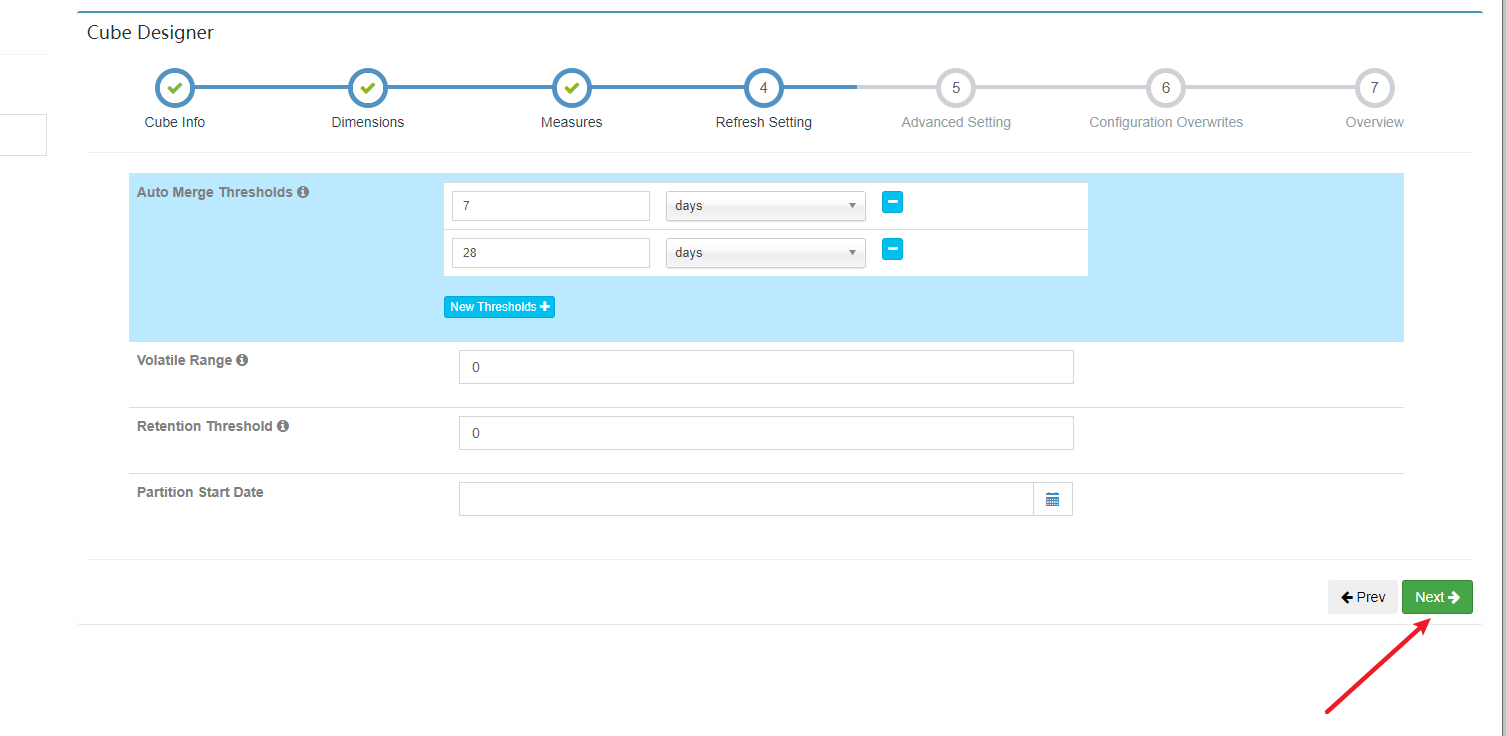Viewport: 1507px width, 736px height.
Task: Go to the Next step
Action: click(1437, 597)
